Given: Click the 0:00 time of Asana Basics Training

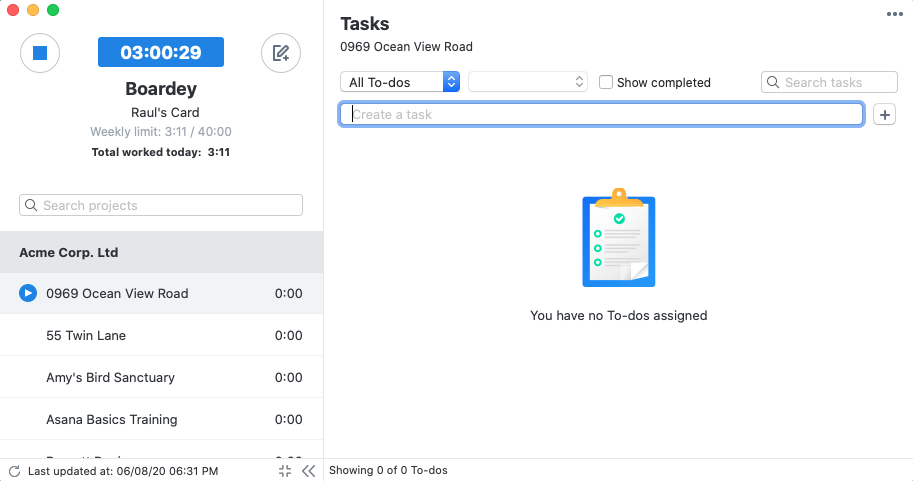Looking at the screenshot, I should [x=288, y=419].
